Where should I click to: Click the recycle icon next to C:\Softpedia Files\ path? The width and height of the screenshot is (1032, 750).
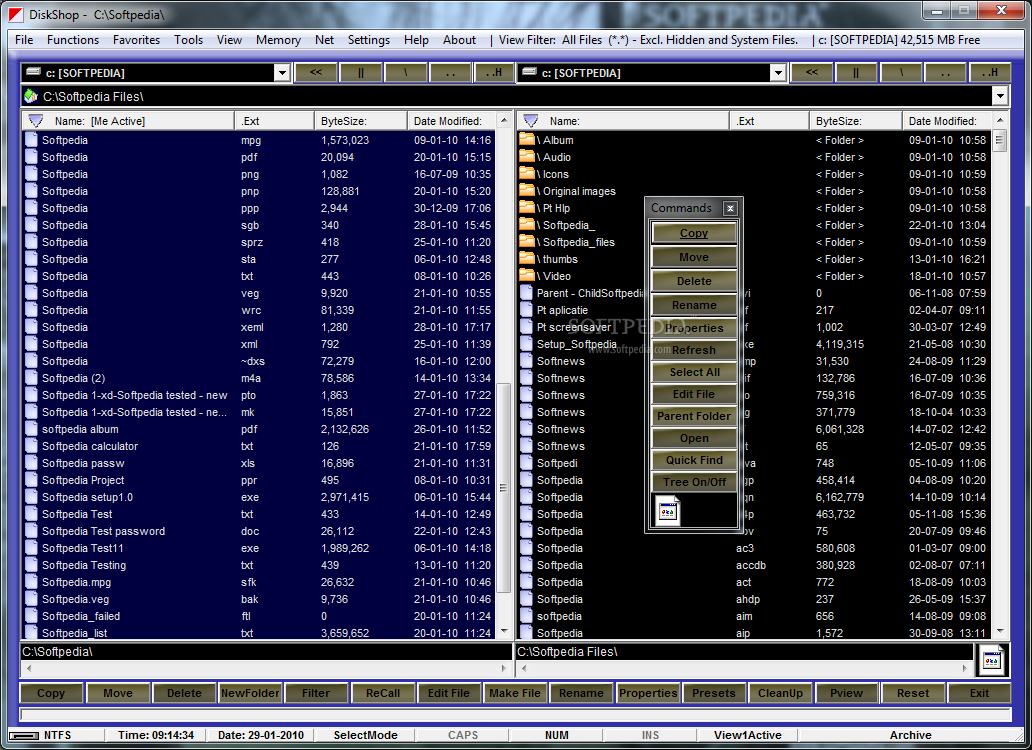pos(31,97)
